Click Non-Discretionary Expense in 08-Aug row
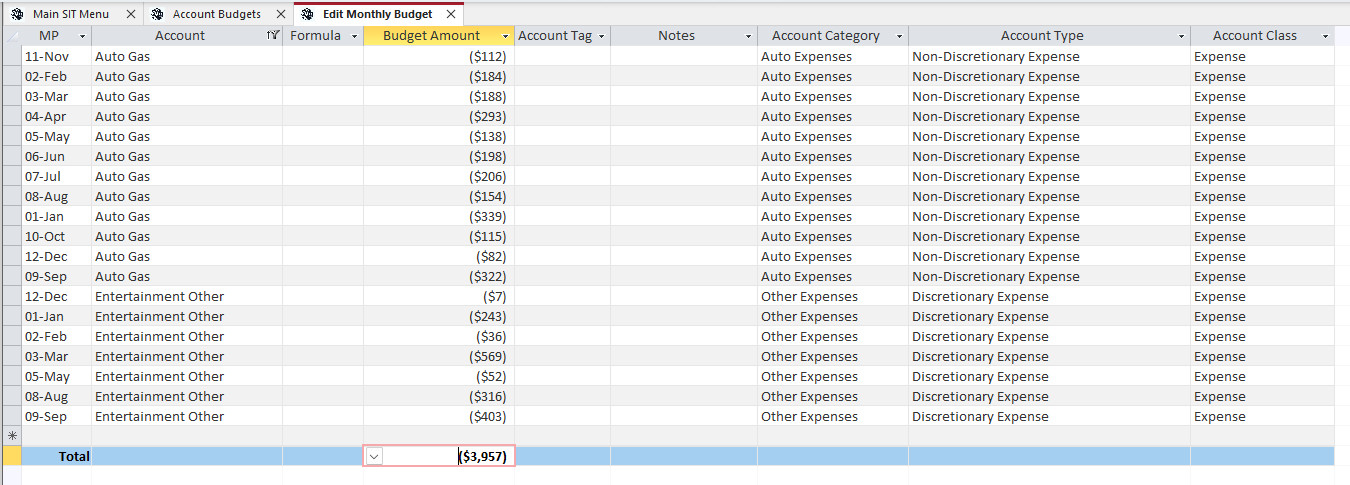The width and height of the screenshot is (1350, 485). pos(1049,196)
